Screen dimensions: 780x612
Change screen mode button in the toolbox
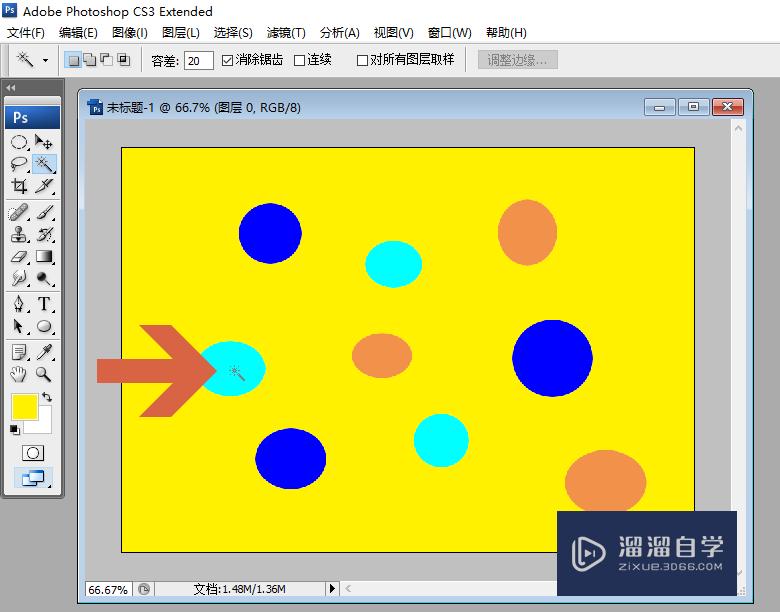[x=33, y=478]
